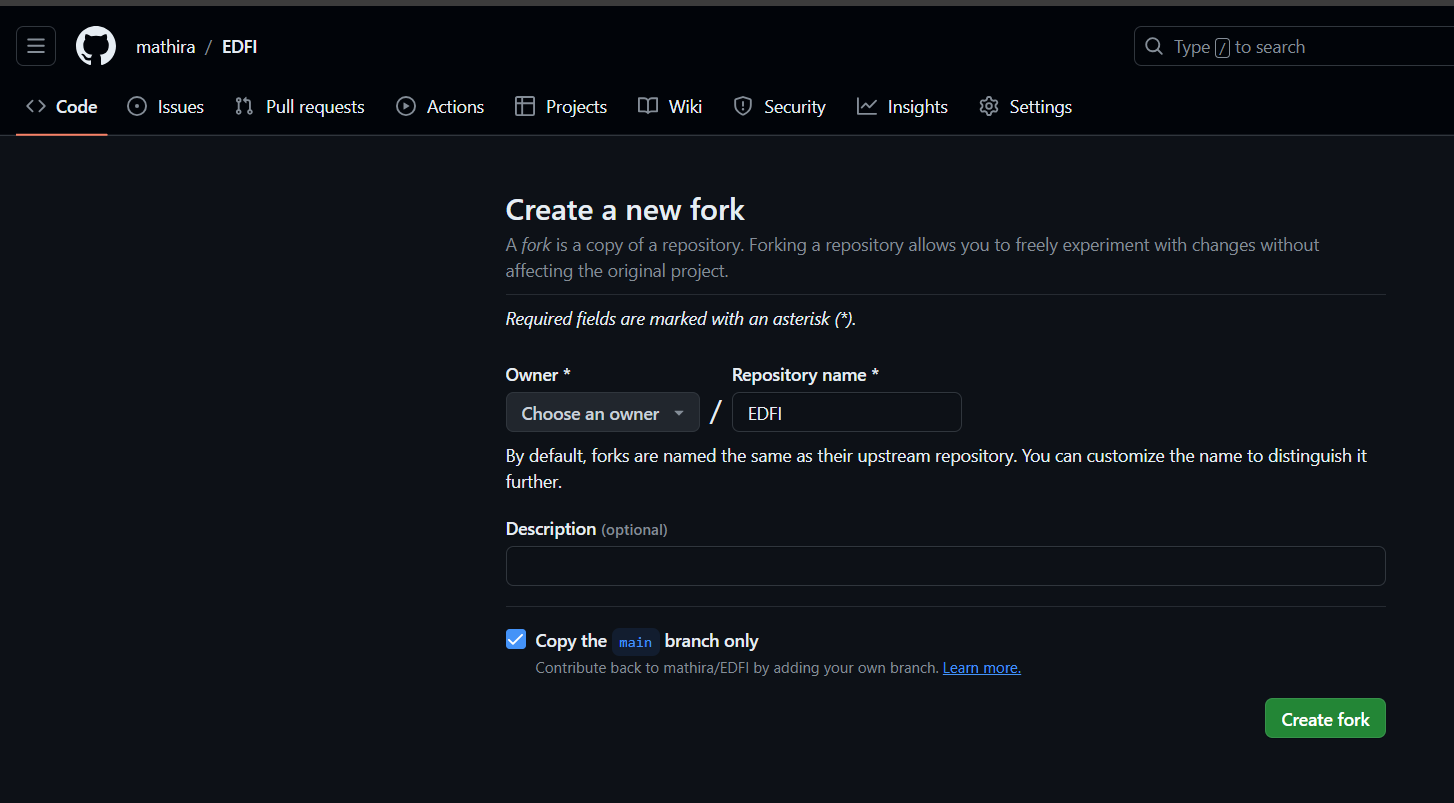
Task: Open the Insights tab label
Action: [x=918, y=107]
